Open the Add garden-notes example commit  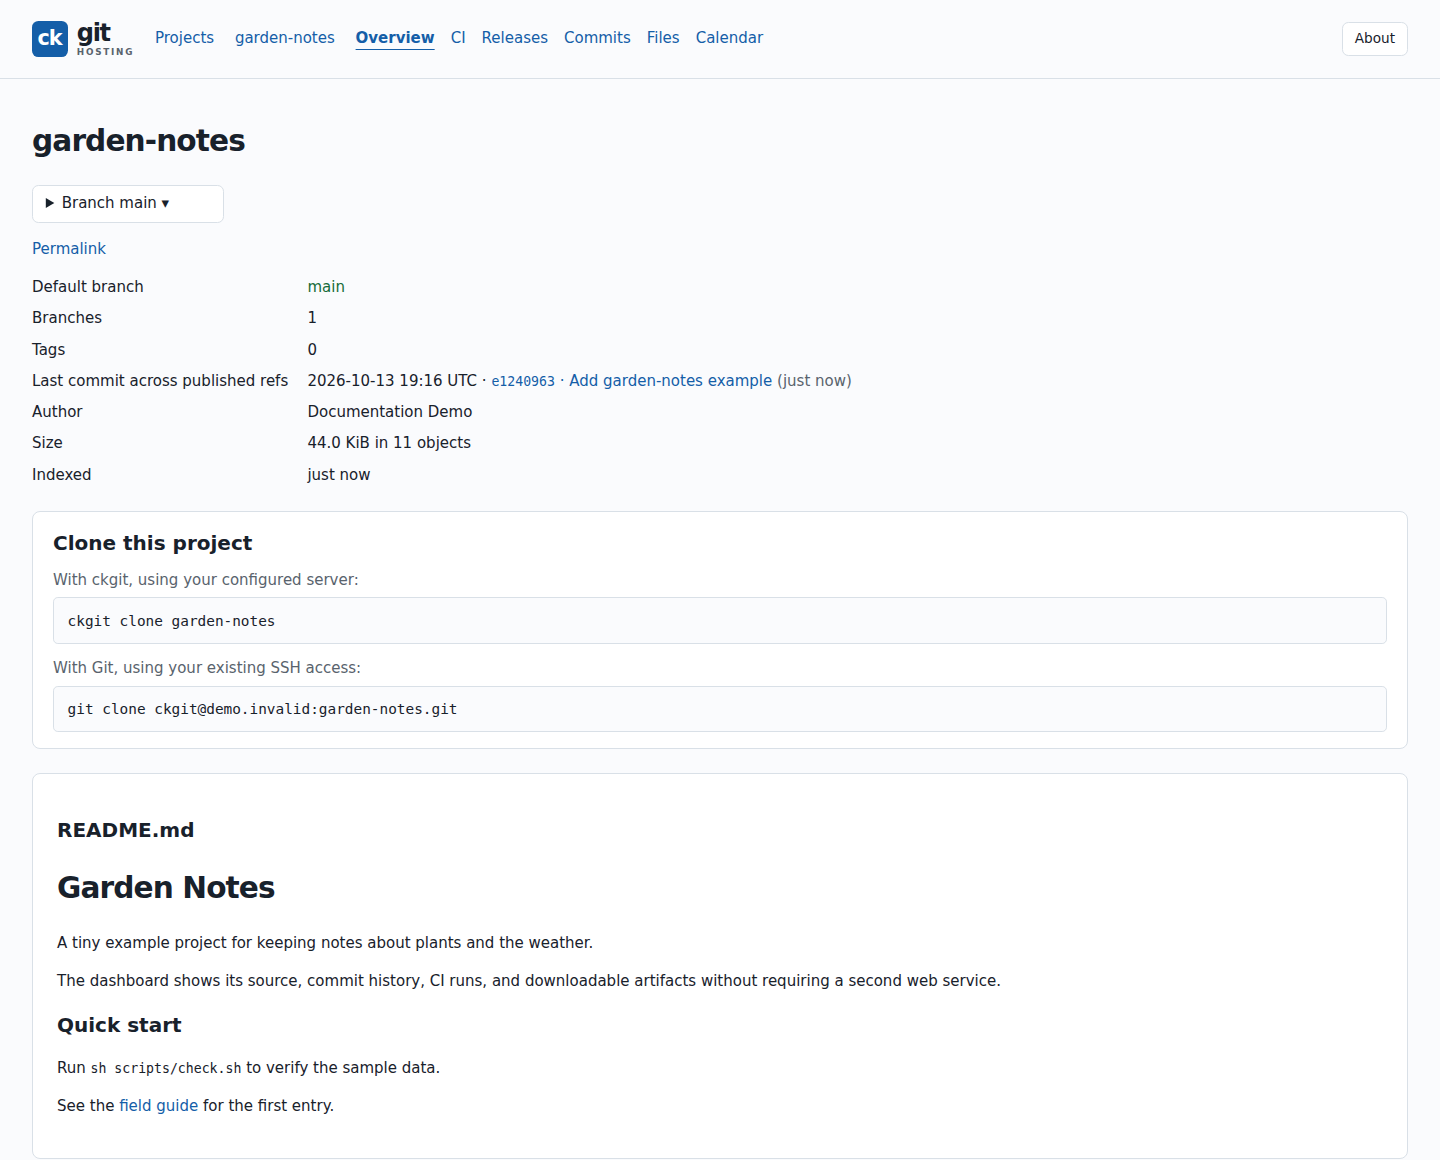click(x=670, y=381)
